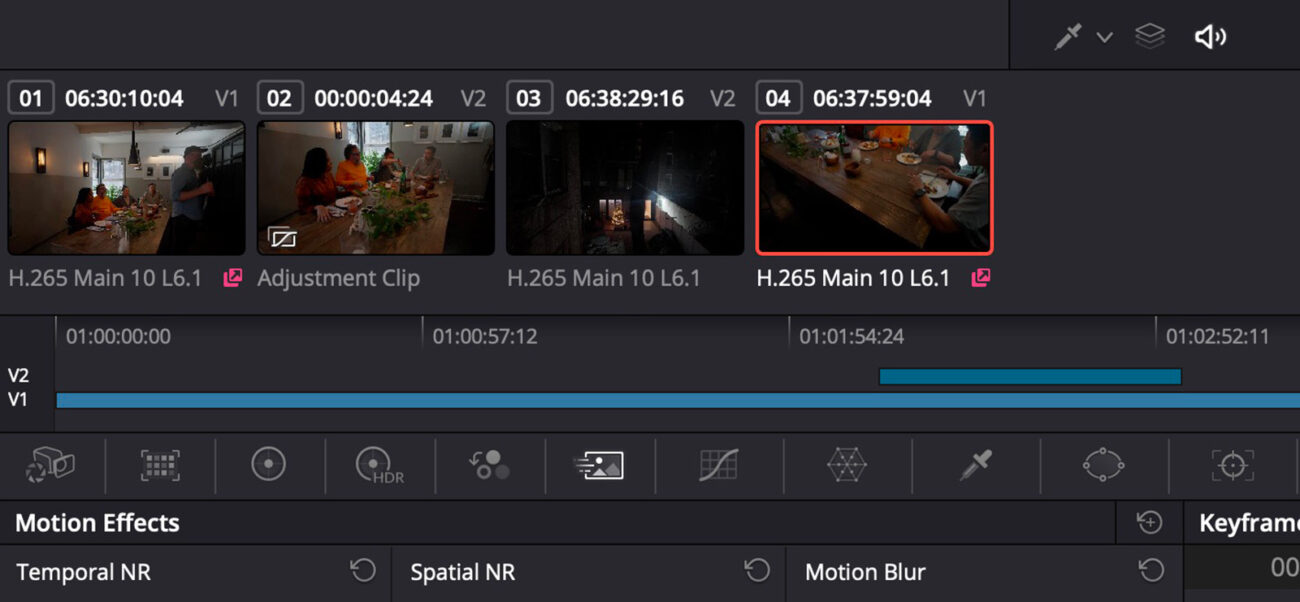
Task: Mute timeline audio with the speaker icon
Action: click(x=1210, y=36)
